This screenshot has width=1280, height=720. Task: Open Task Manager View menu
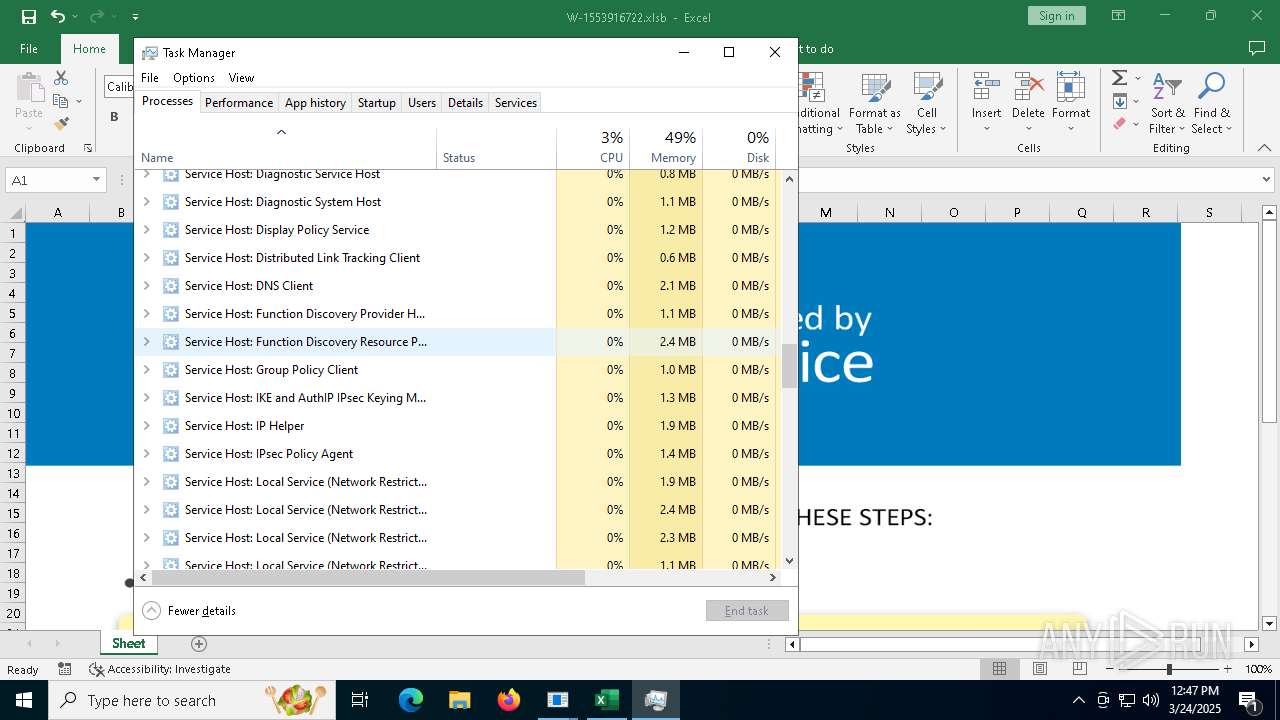click(241, 78)
